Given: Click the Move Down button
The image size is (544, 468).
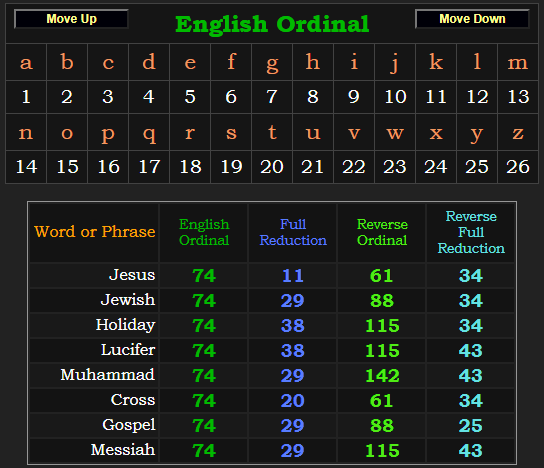Looking at the screenshot, I should coord(472,19).
